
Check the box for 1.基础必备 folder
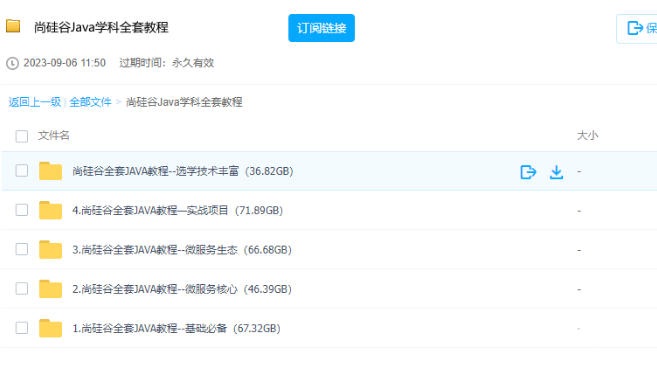22,328
